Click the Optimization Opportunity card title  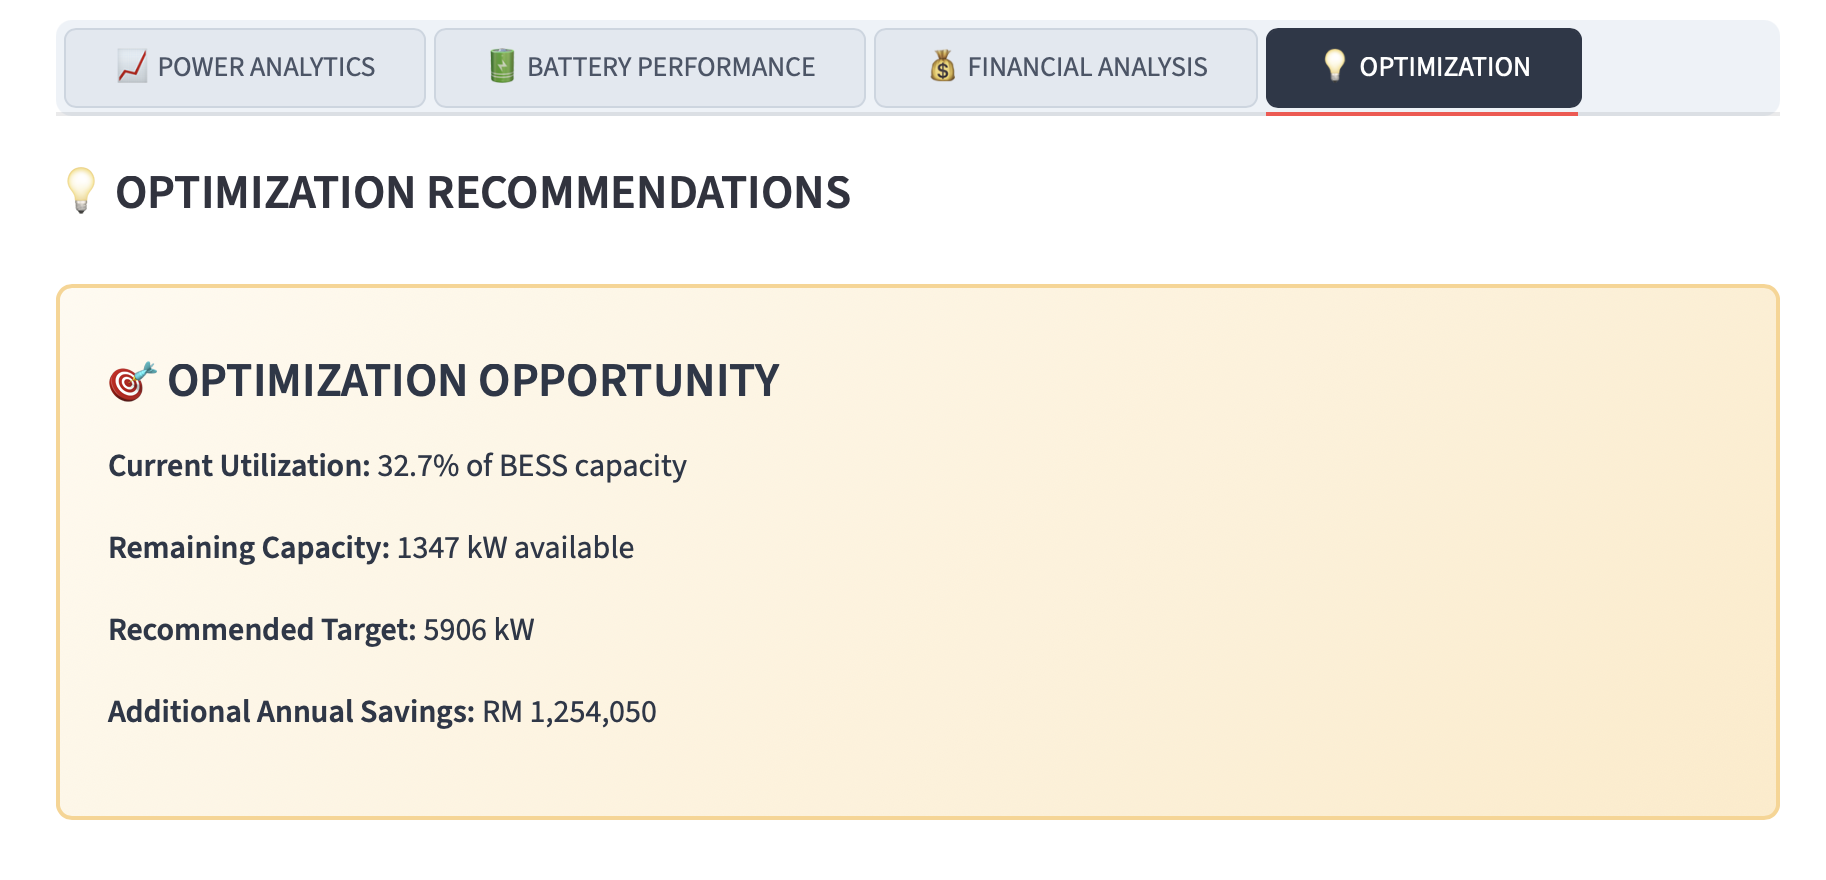coord(473,381)
